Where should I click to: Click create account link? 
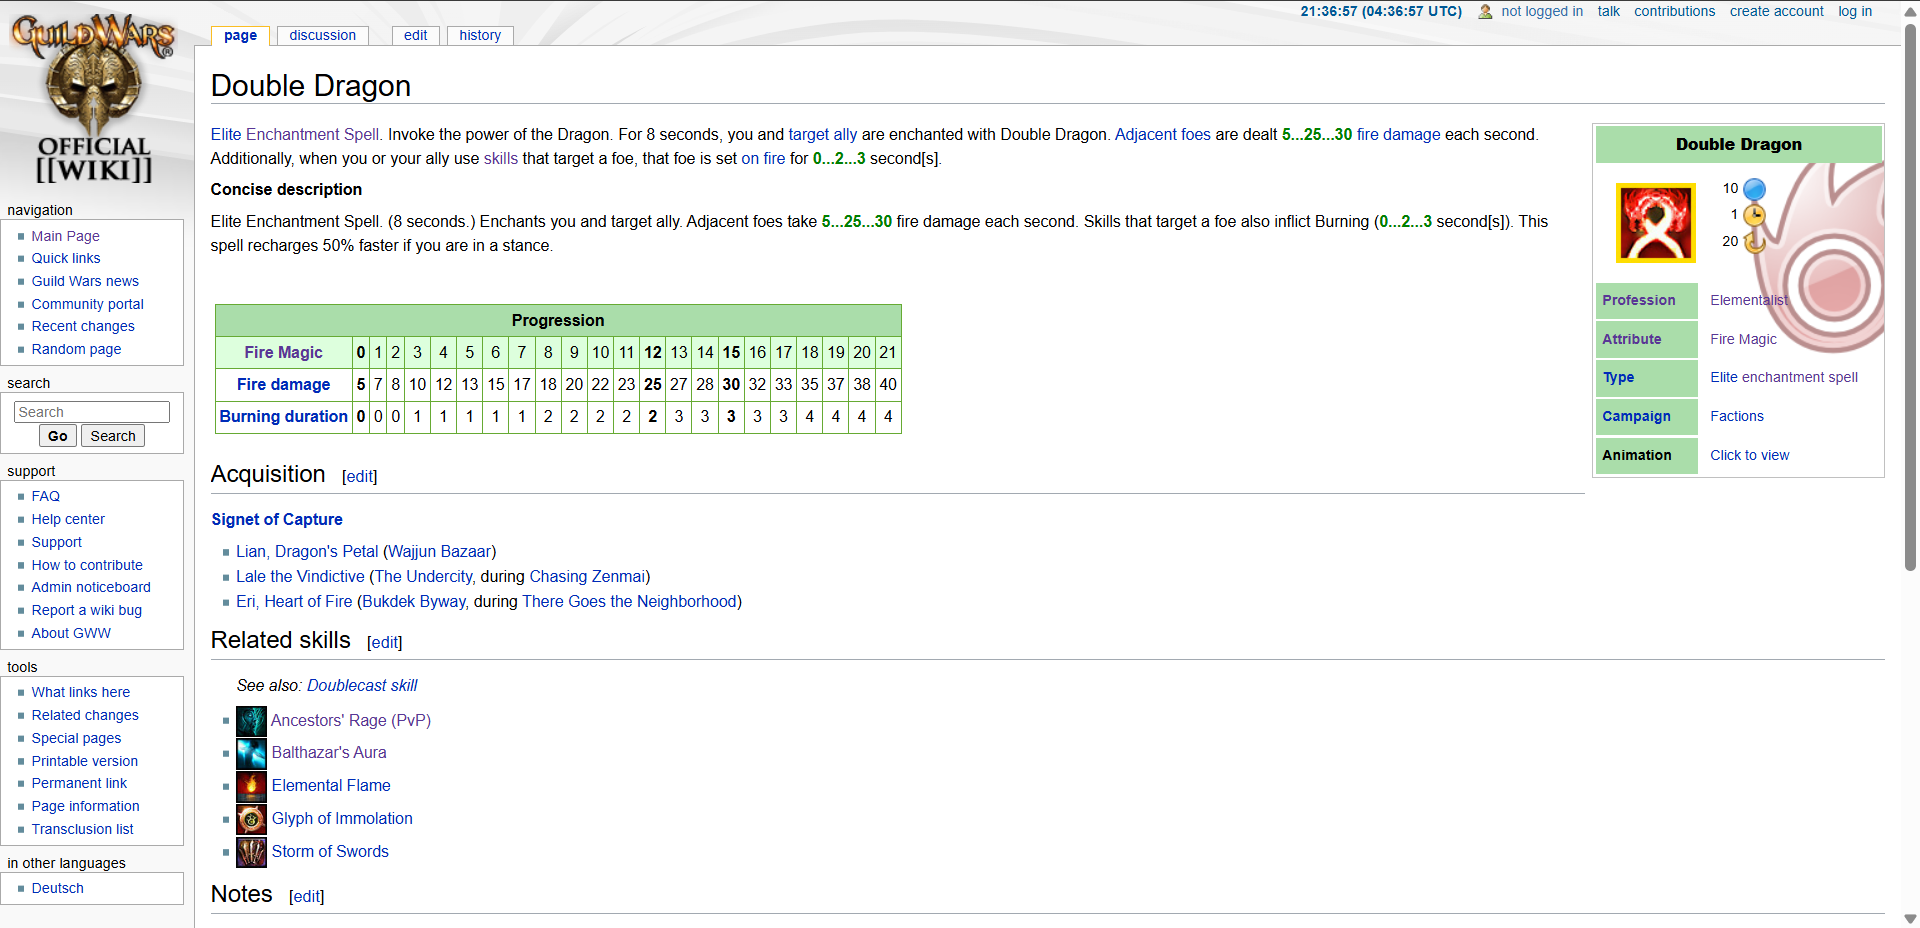point(1777,11)
